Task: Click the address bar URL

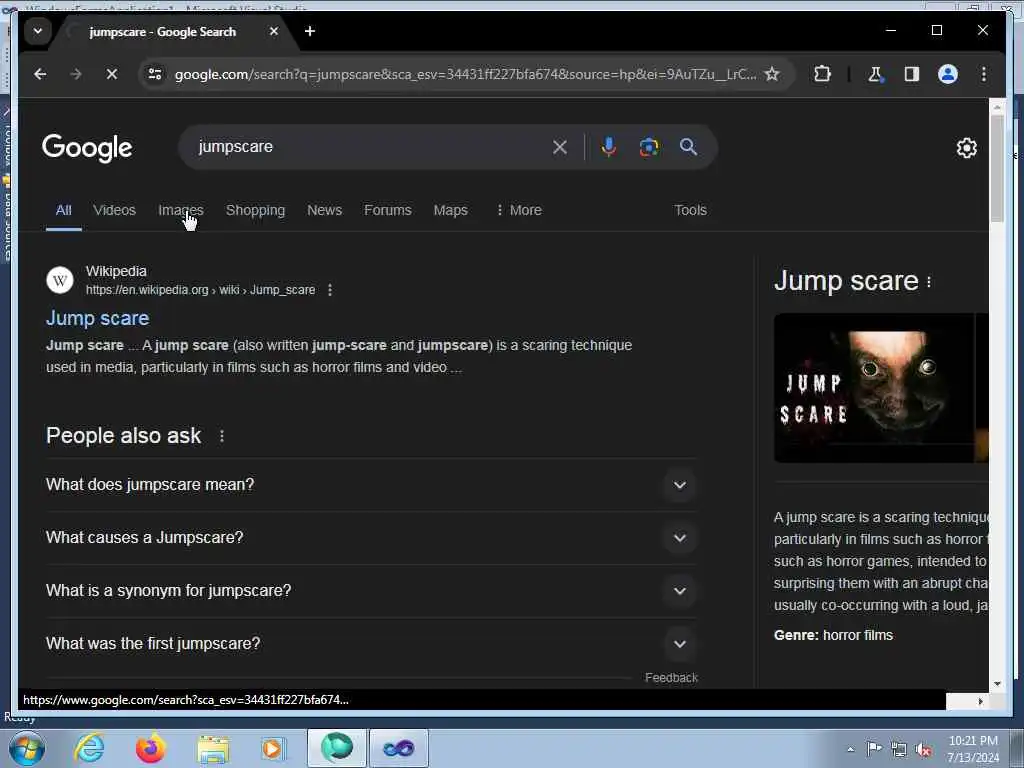Action: (x=465, y=74)
